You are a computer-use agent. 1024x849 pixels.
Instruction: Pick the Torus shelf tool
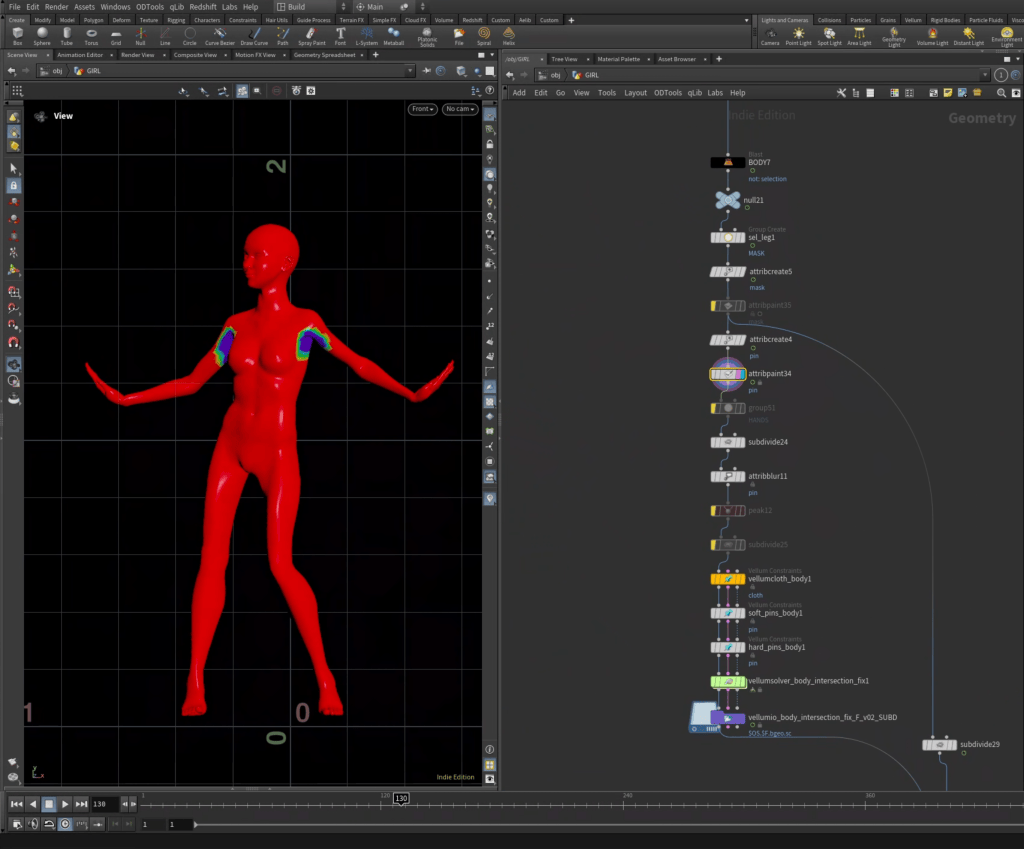pyautogui.click(x=91, y=36)
